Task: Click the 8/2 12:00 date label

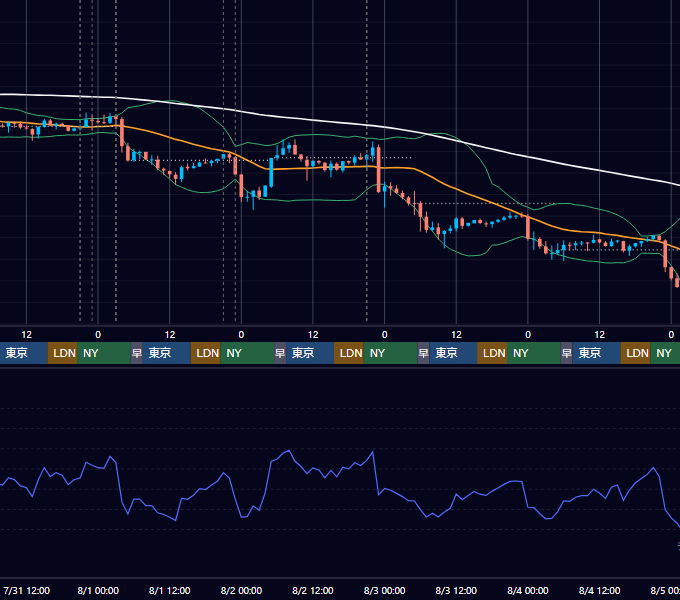Action: coord(313,590)
